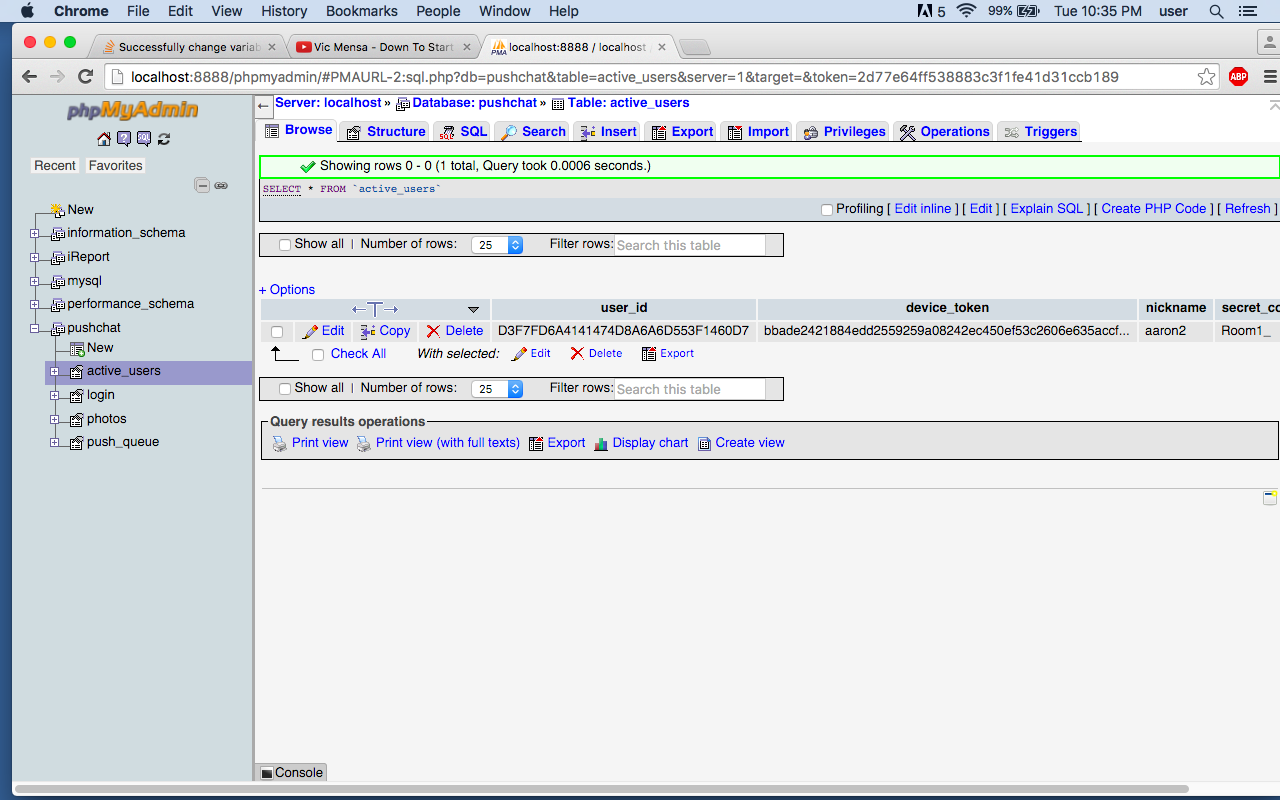Image resolution: width=1280 pixels, height=800 pixels.
Task: Expand the performance_schema database node
Action: tap(35, 304)
